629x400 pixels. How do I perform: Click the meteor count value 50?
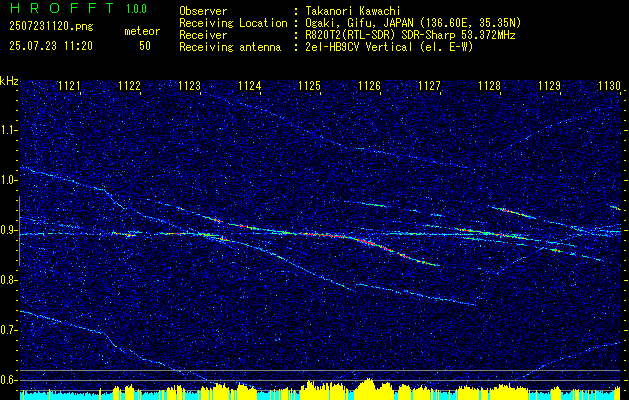(x=145, y=46)
